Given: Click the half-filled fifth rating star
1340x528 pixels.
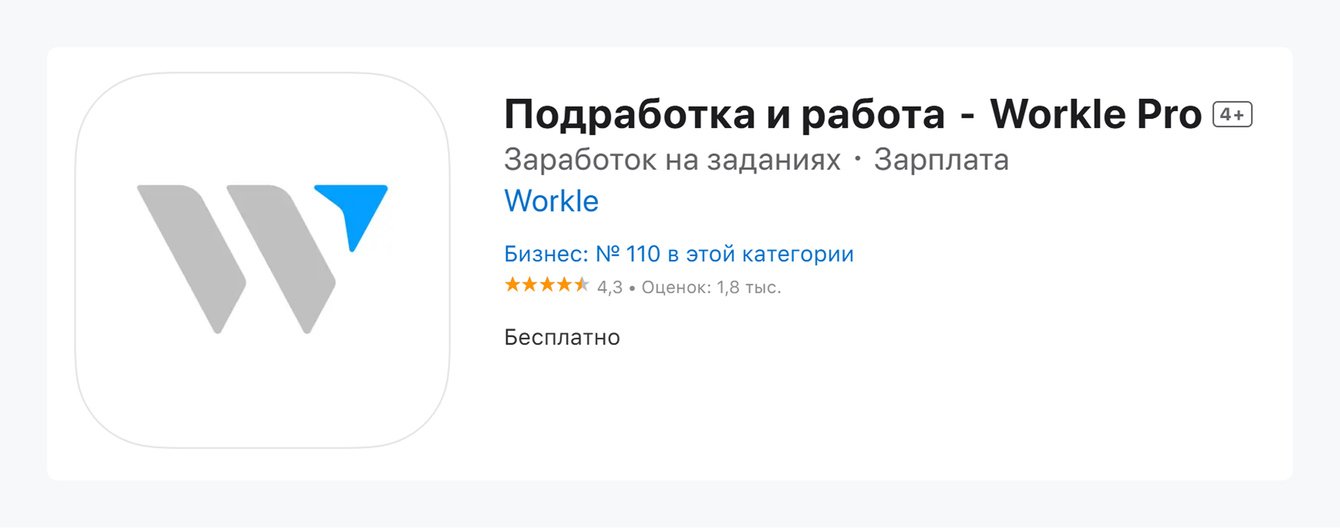Looking at the screenshot, I should click(x=581, y=285).
